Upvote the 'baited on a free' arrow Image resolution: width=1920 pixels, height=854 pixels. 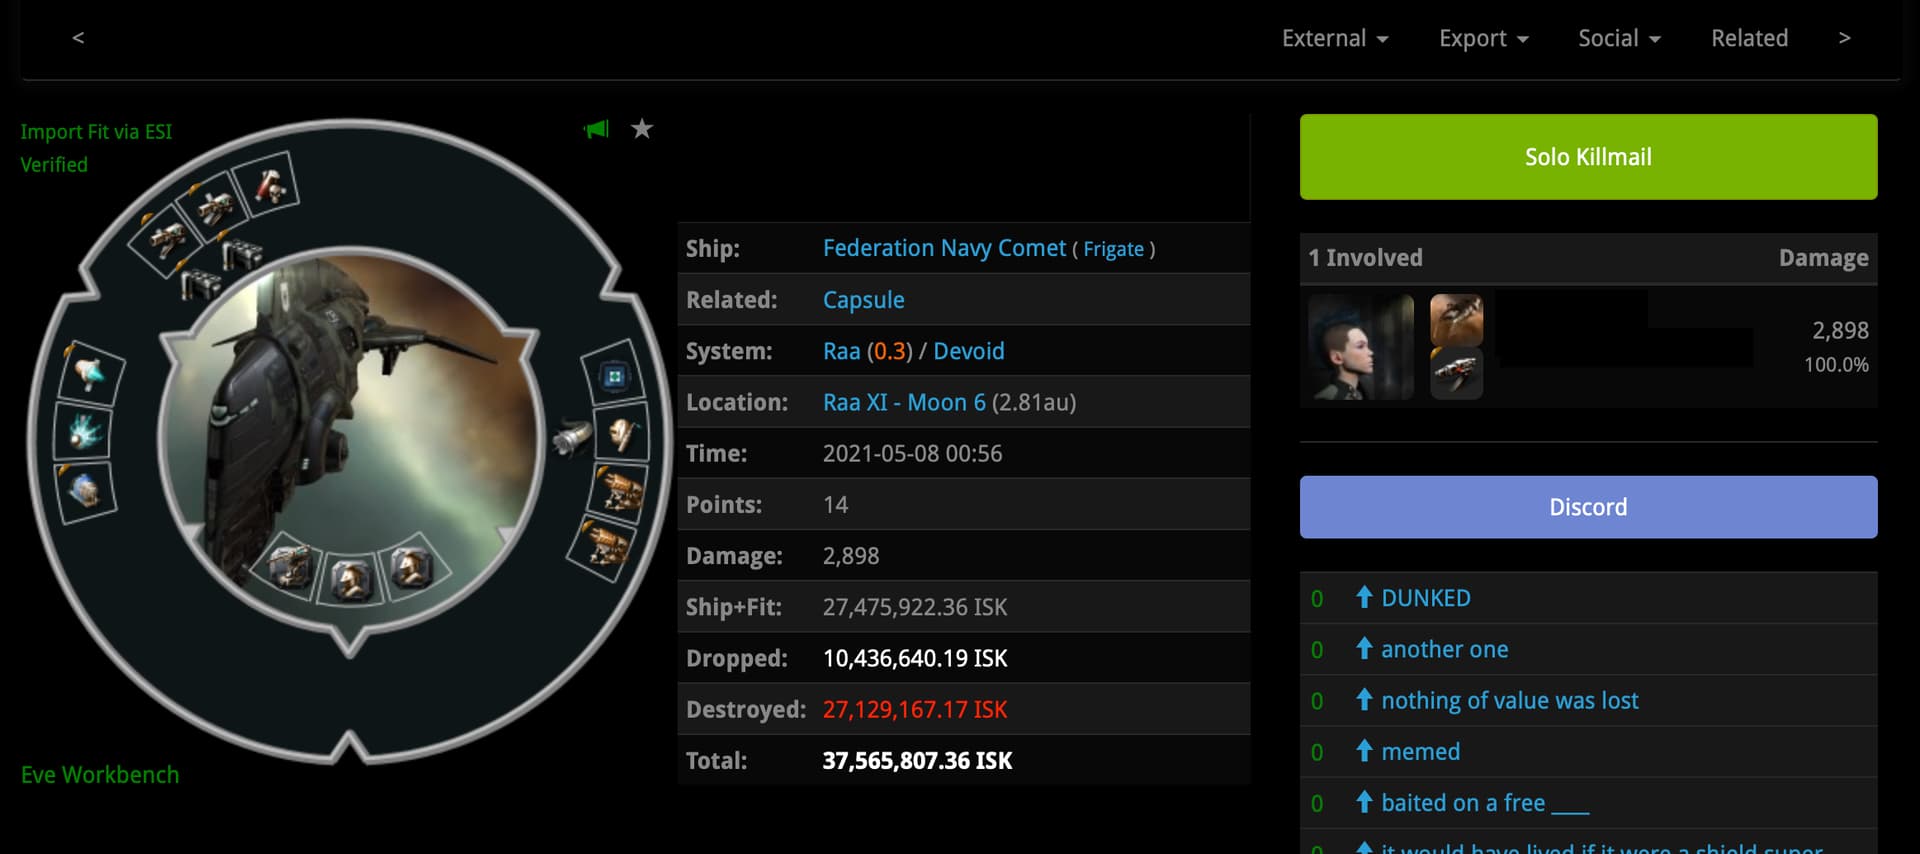[x=1364, y=801]
